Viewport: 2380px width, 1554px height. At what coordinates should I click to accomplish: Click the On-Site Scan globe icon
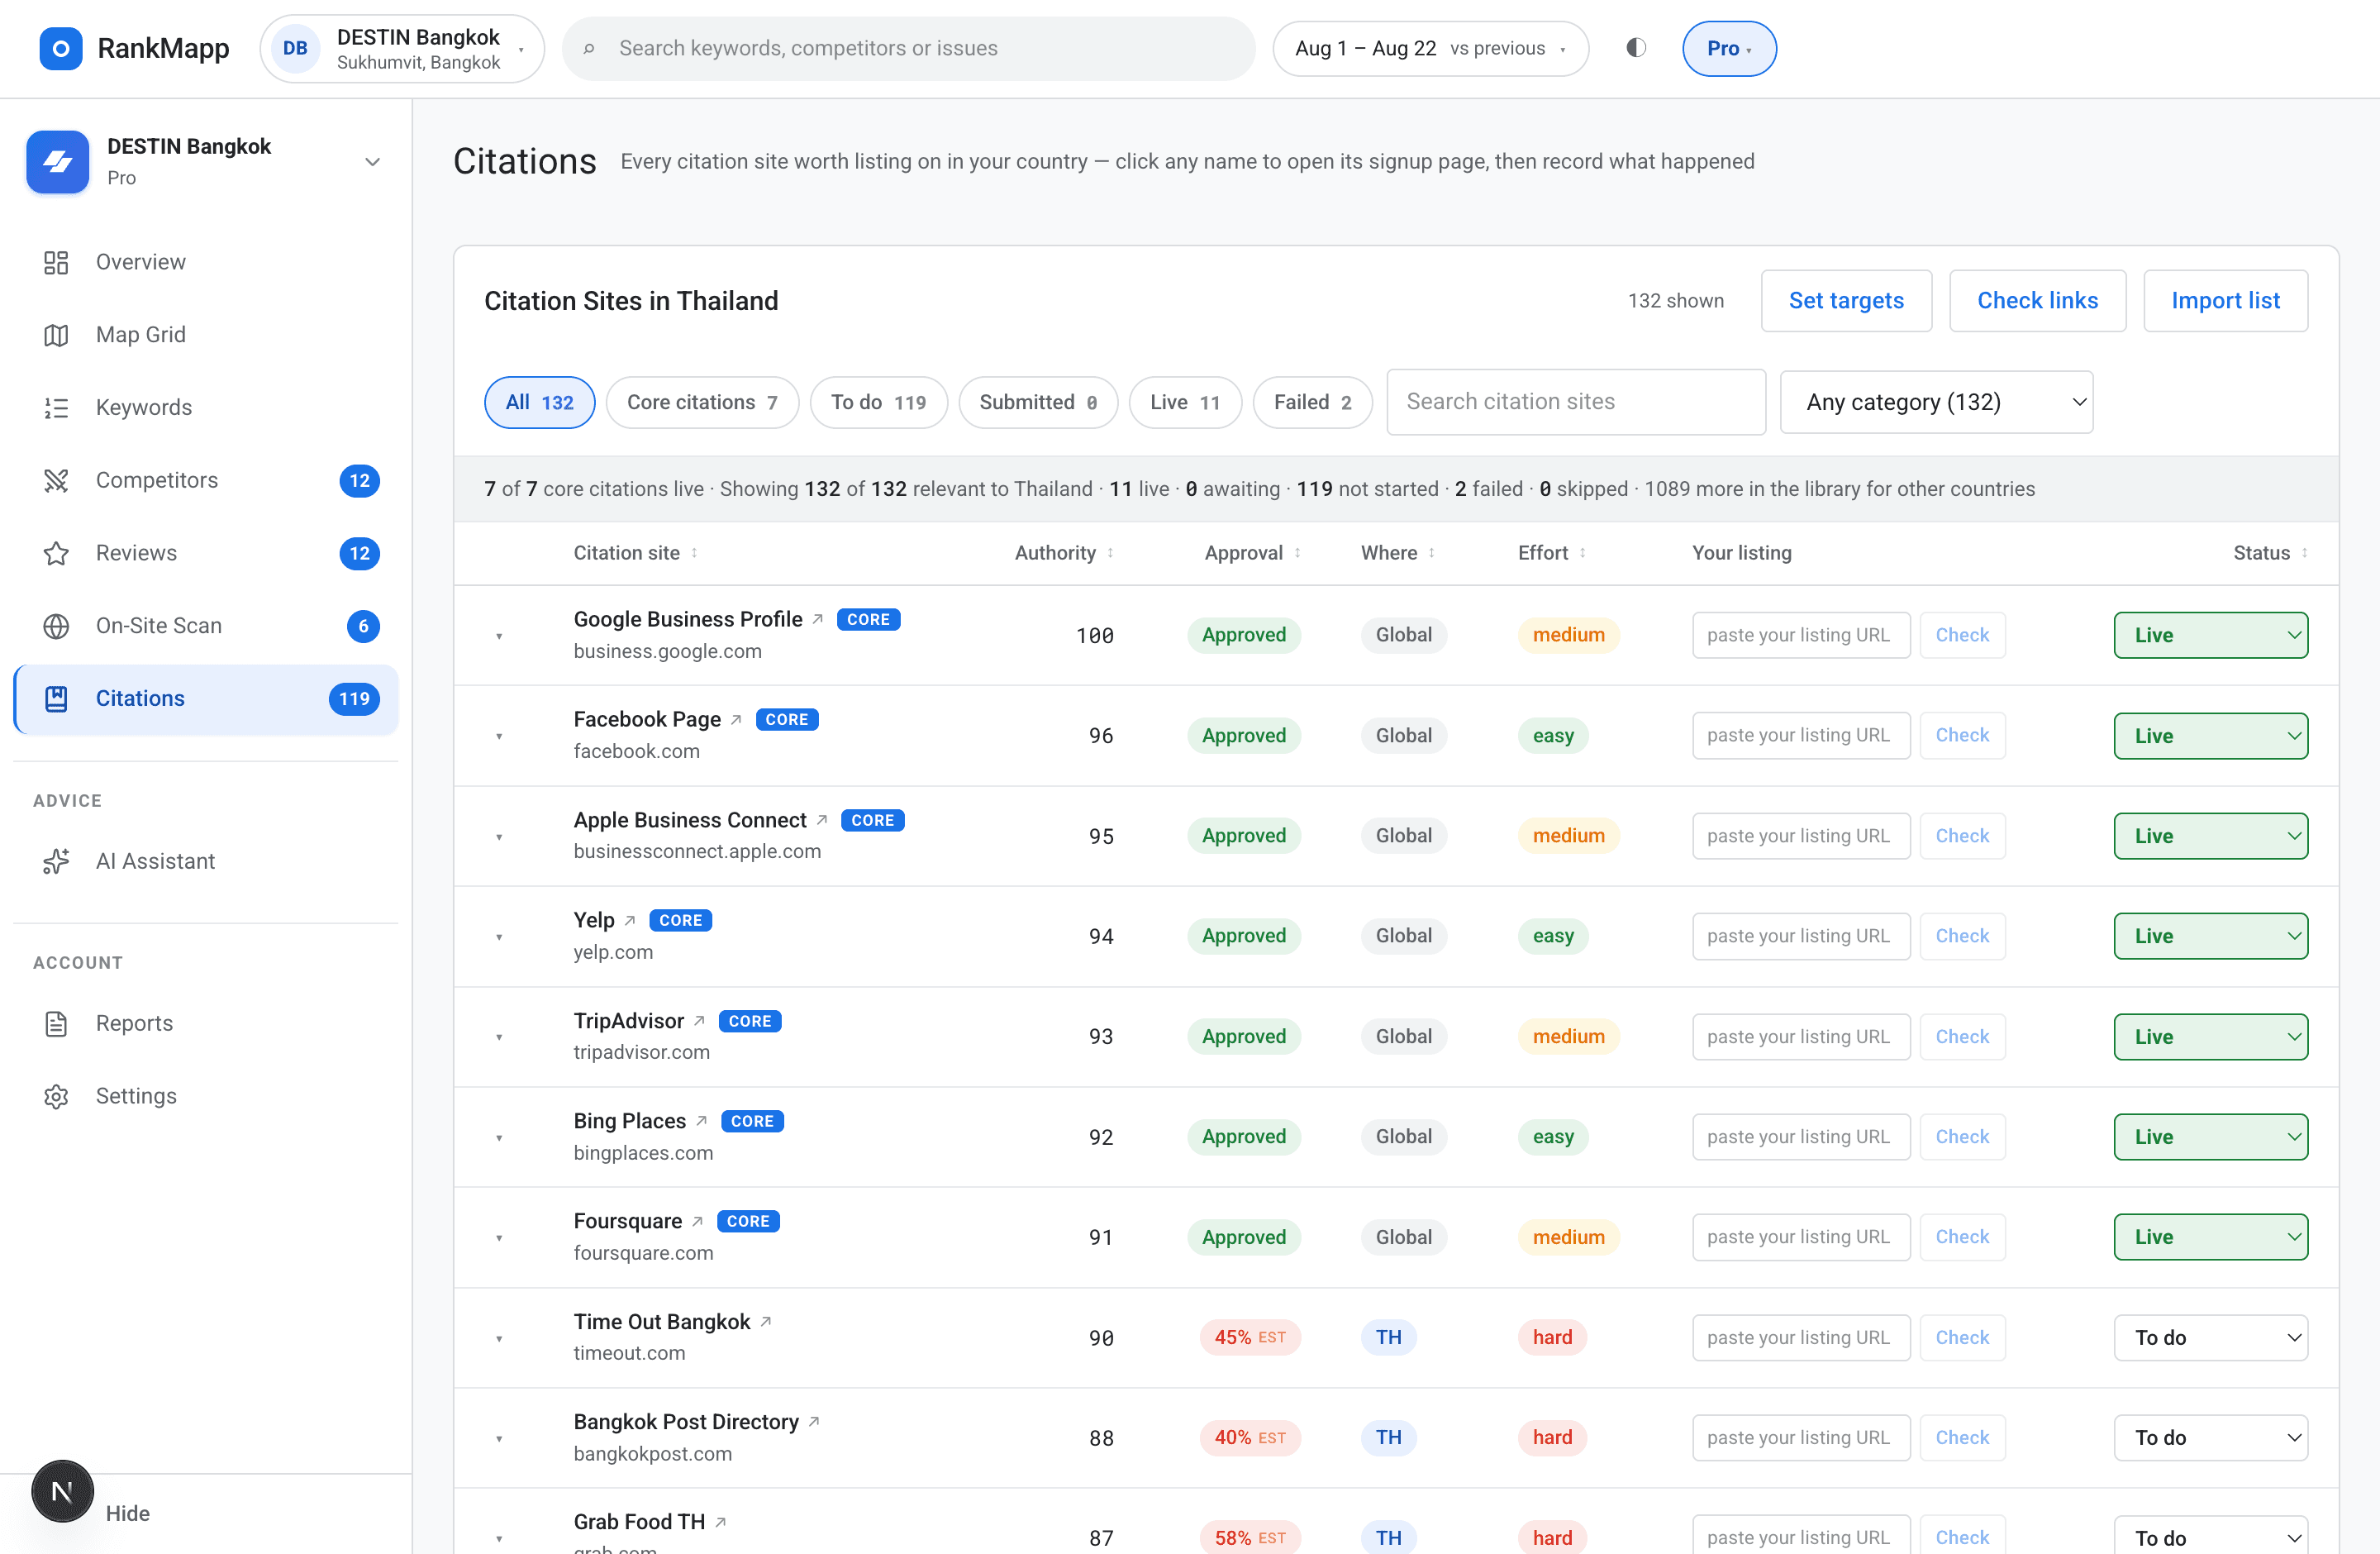(56, 626)
